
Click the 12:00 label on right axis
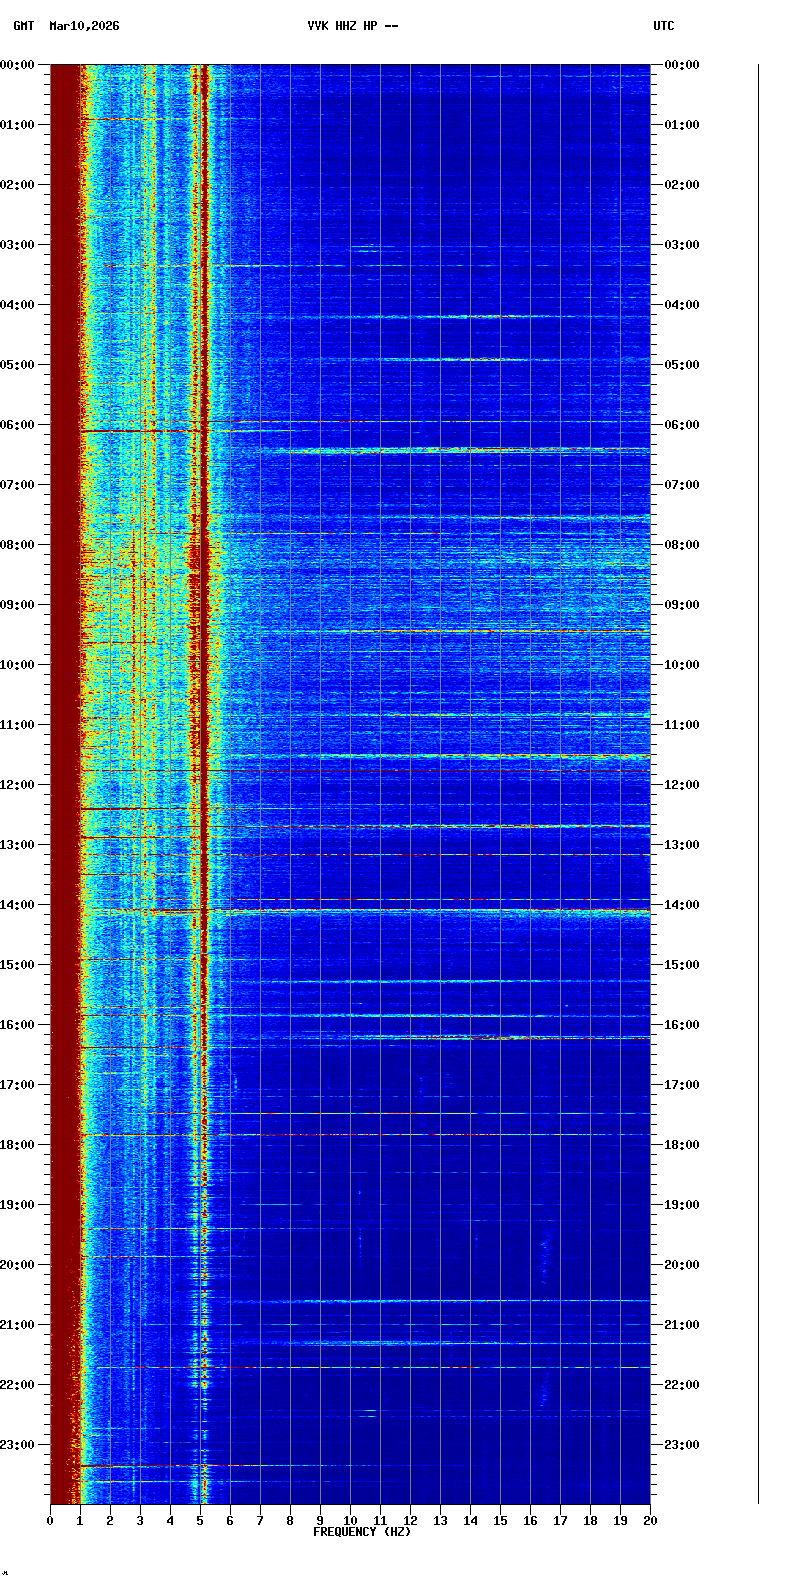(x=682, y=785)
